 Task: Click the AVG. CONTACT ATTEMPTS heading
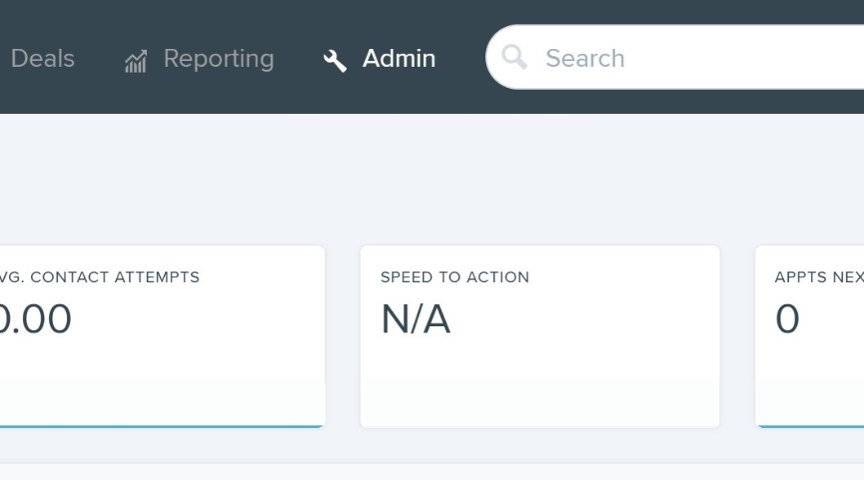click(100, 277)
